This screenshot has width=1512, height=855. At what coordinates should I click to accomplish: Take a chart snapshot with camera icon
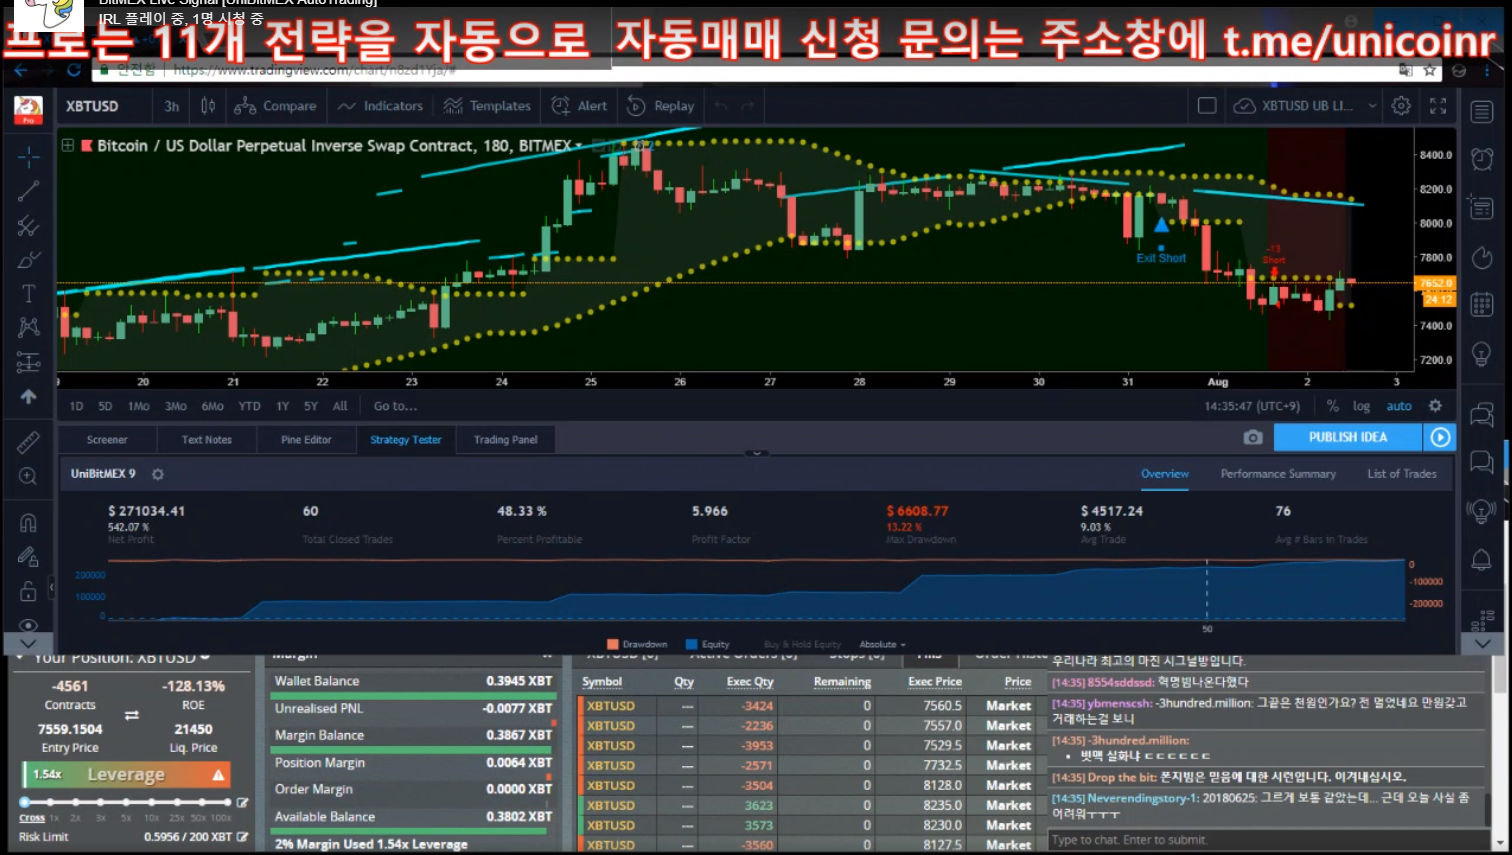tap(1253, 437)
